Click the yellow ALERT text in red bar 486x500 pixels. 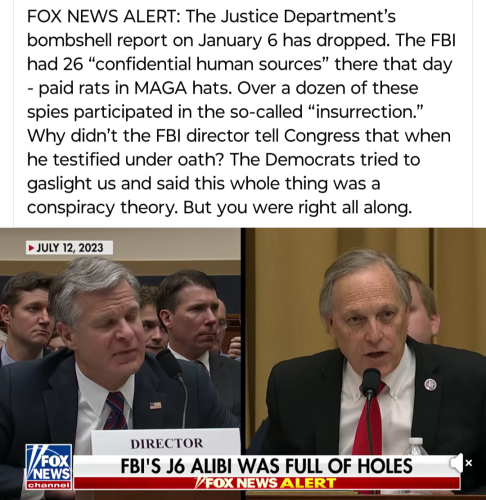308,483
